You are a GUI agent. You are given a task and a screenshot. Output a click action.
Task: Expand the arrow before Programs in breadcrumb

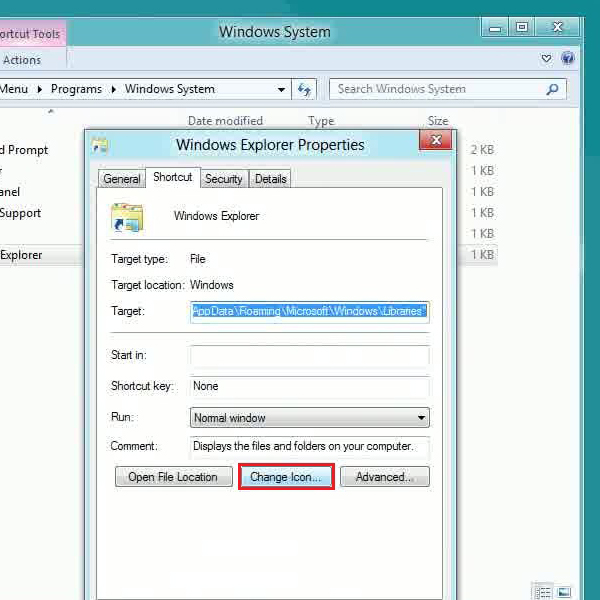[40, 89]
